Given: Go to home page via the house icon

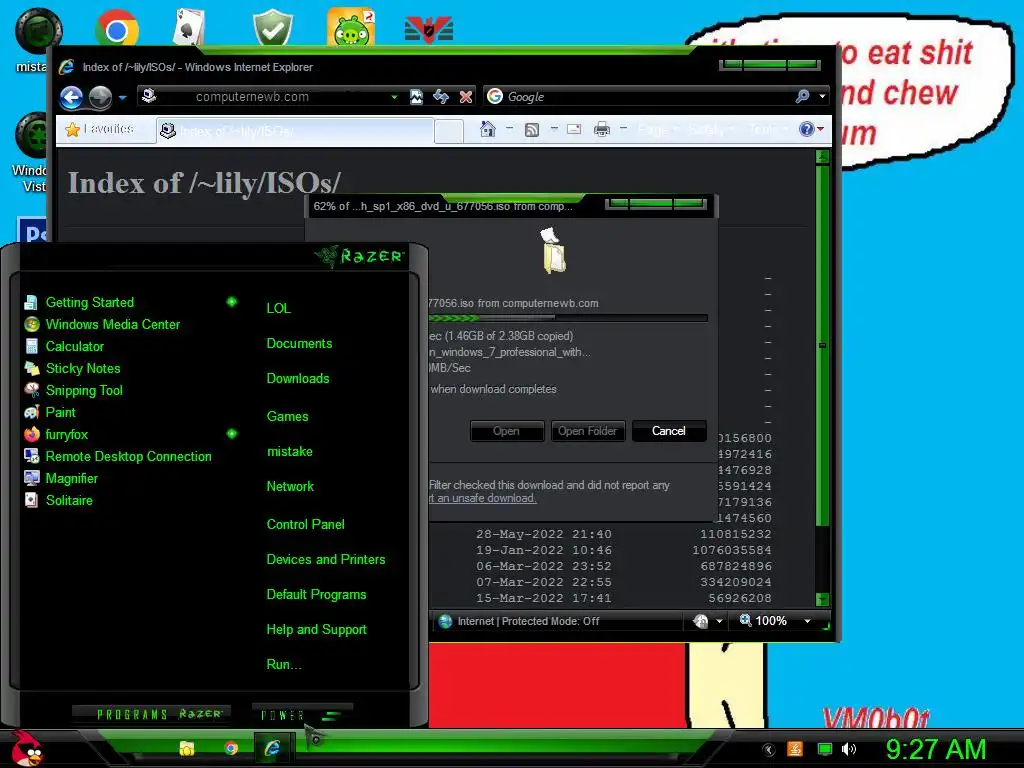Looking at the screenshot, I should tap(488, 129).
